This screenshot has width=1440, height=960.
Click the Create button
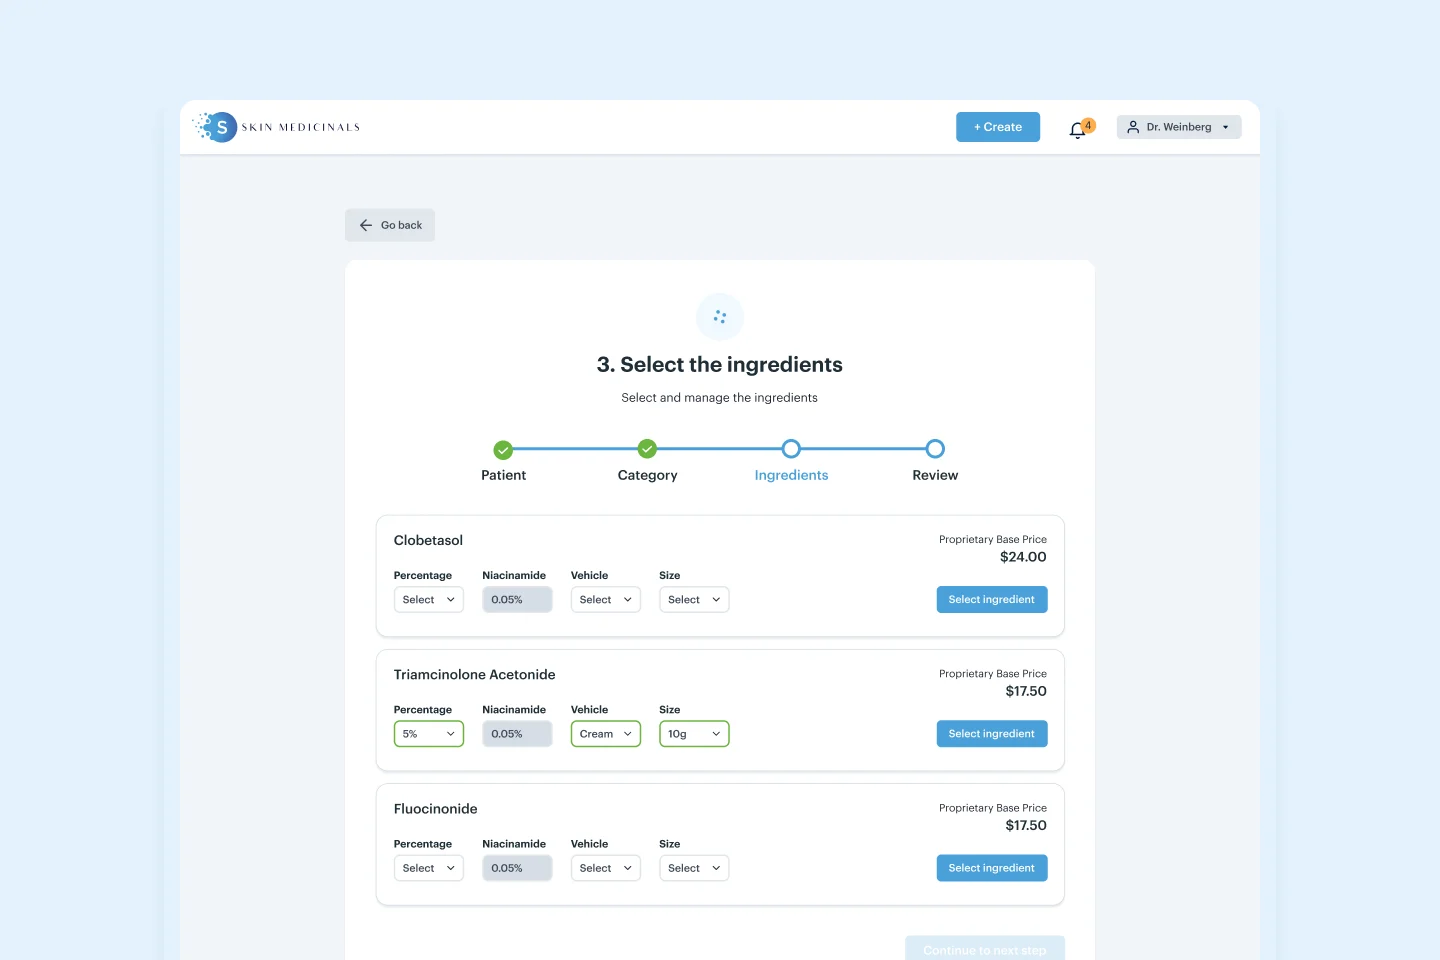(x=998, y=127)
